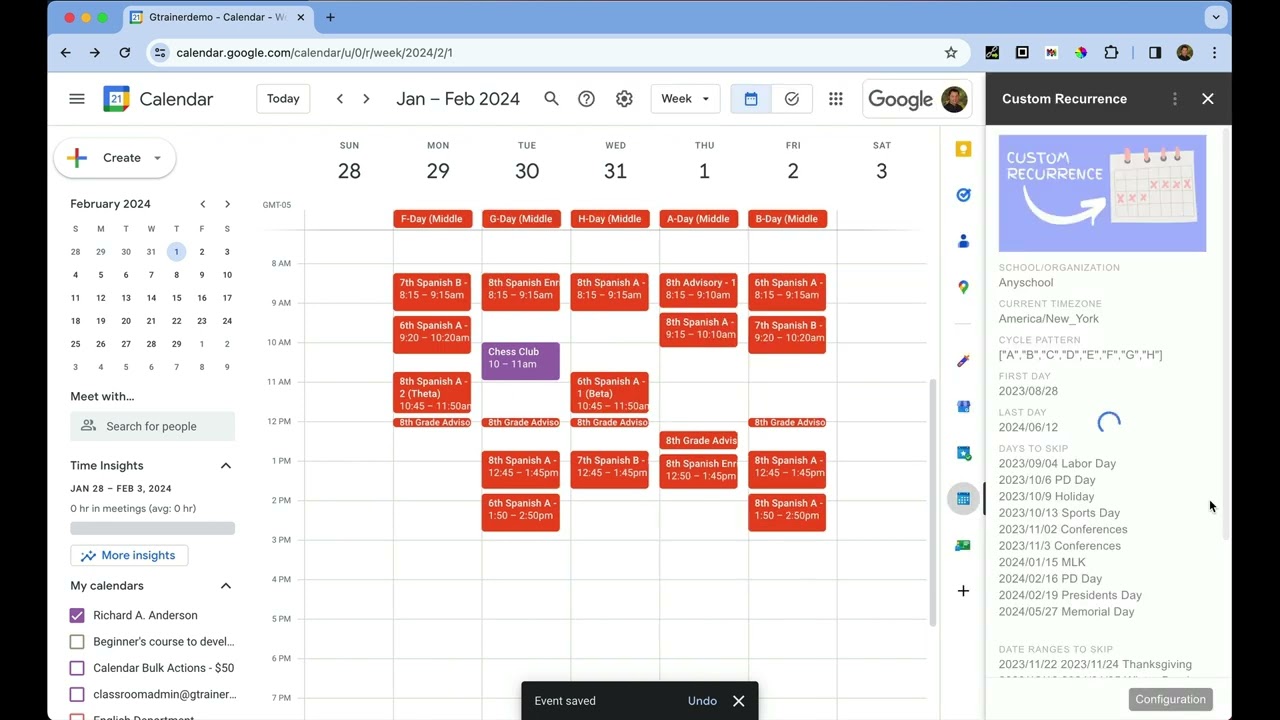Open Custom Recurrence panel more options
The height and width of the screenshot is (720, 1280).
pos(1175,99)
